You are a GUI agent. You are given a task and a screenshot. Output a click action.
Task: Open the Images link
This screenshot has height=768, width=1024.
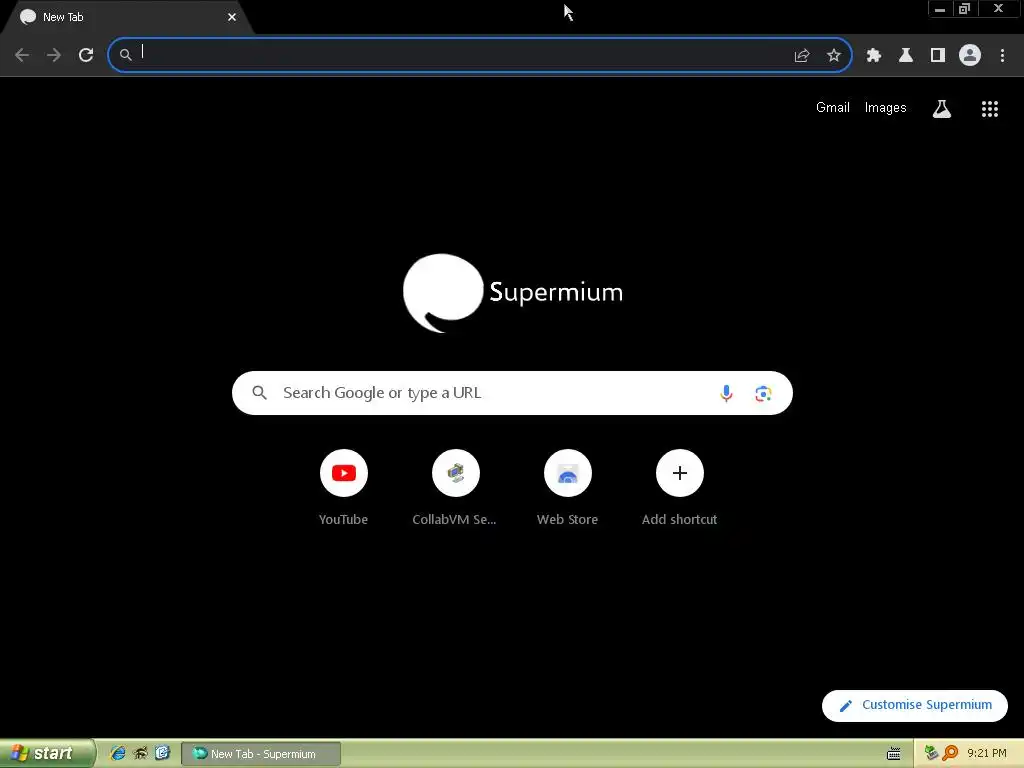coord(886,108)
